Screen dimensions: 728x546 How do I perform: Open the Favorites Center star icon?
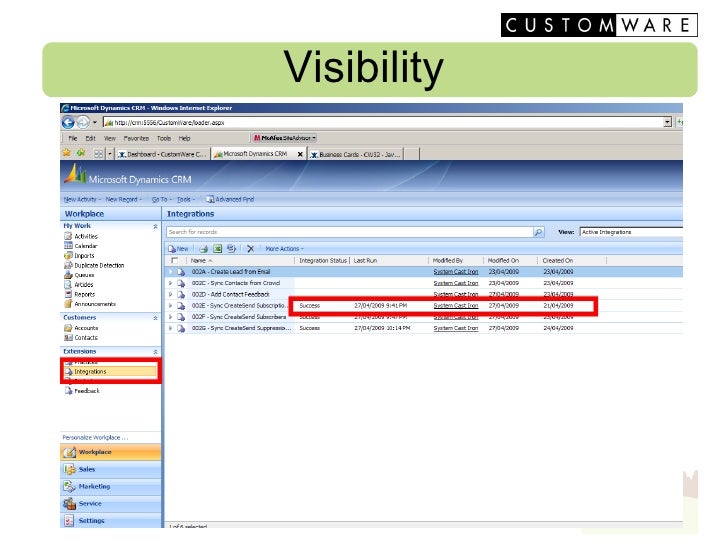point(67,153)
